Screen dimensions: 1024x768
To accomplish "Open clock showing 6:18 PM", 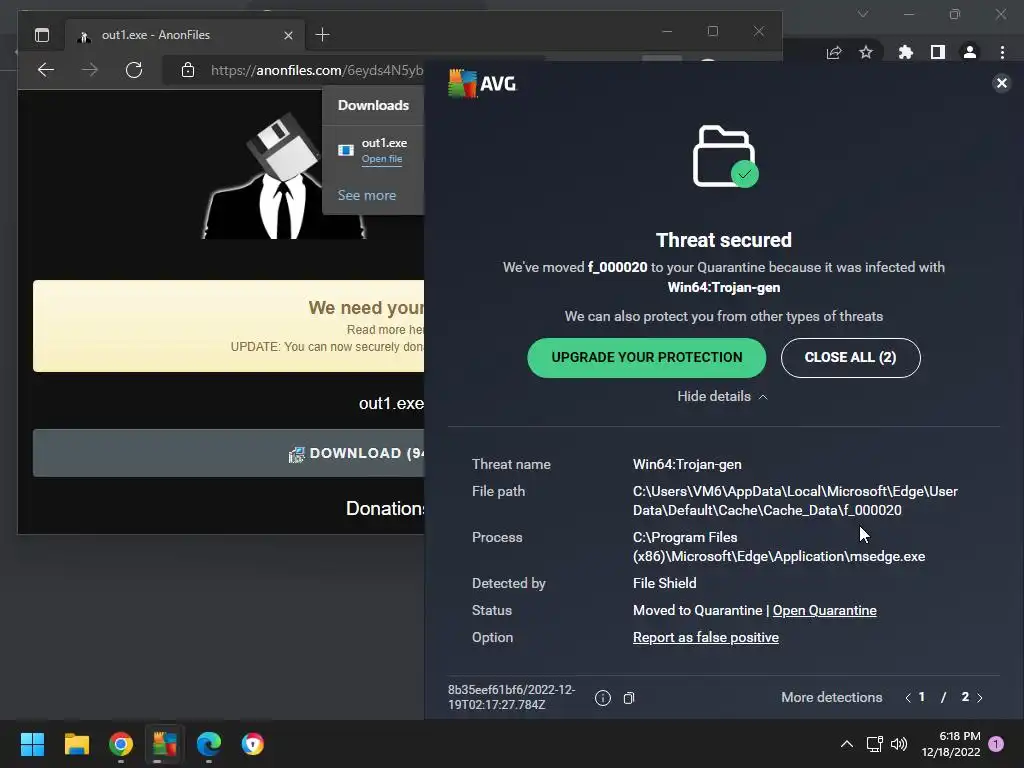I will 952,744.
